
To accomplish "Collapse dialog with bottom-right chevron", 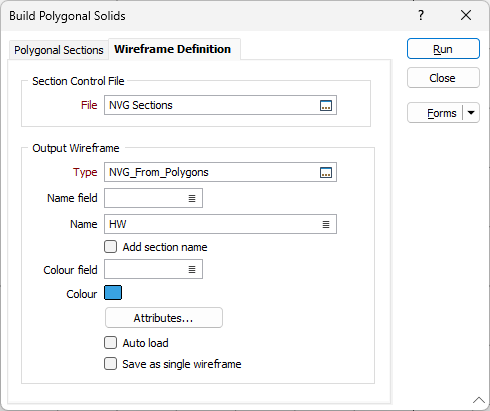I will (x=479, y=400).
